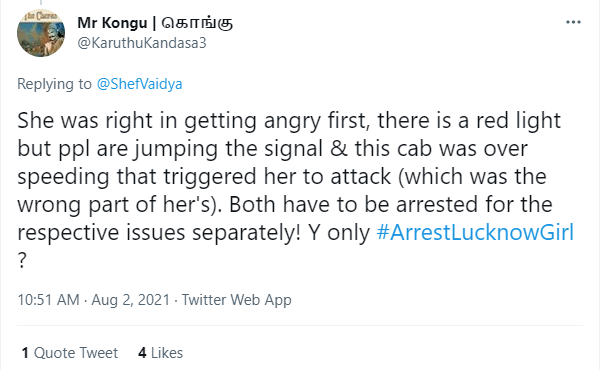View the Likes list

[160, 353]
